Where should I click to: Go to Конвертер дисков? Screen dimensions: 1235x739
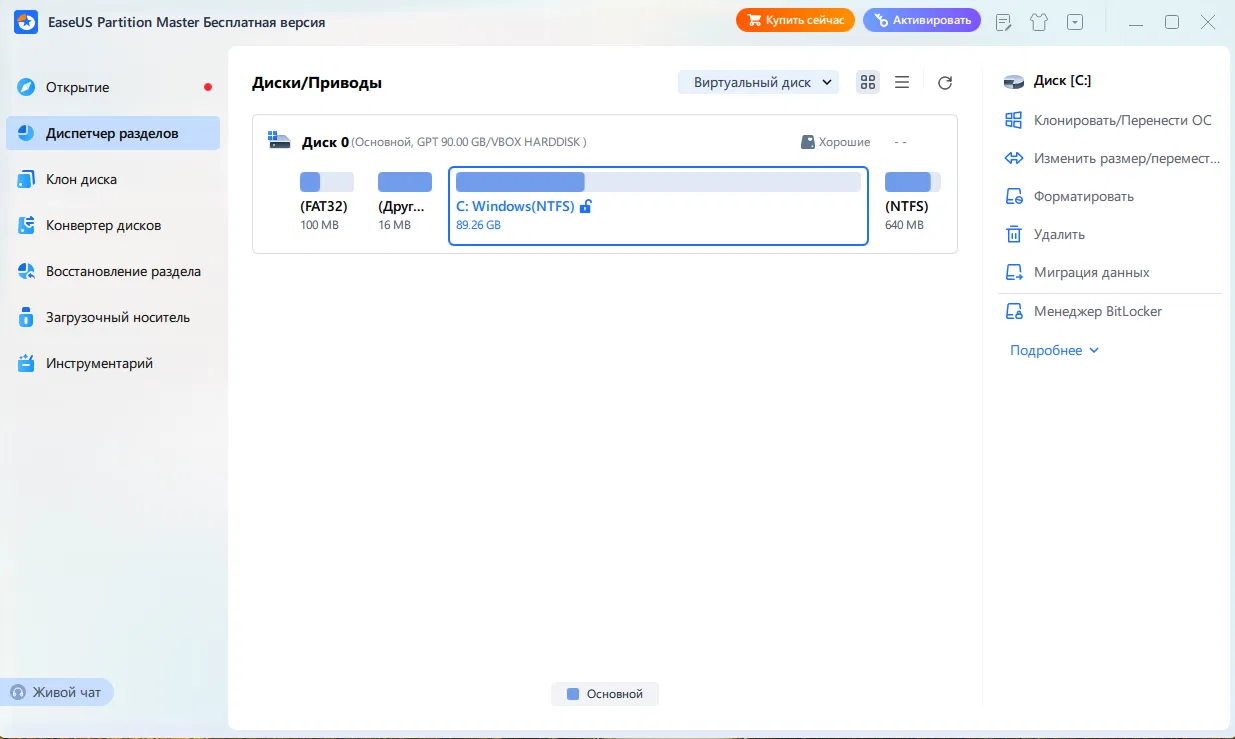[x=113, y=225]
